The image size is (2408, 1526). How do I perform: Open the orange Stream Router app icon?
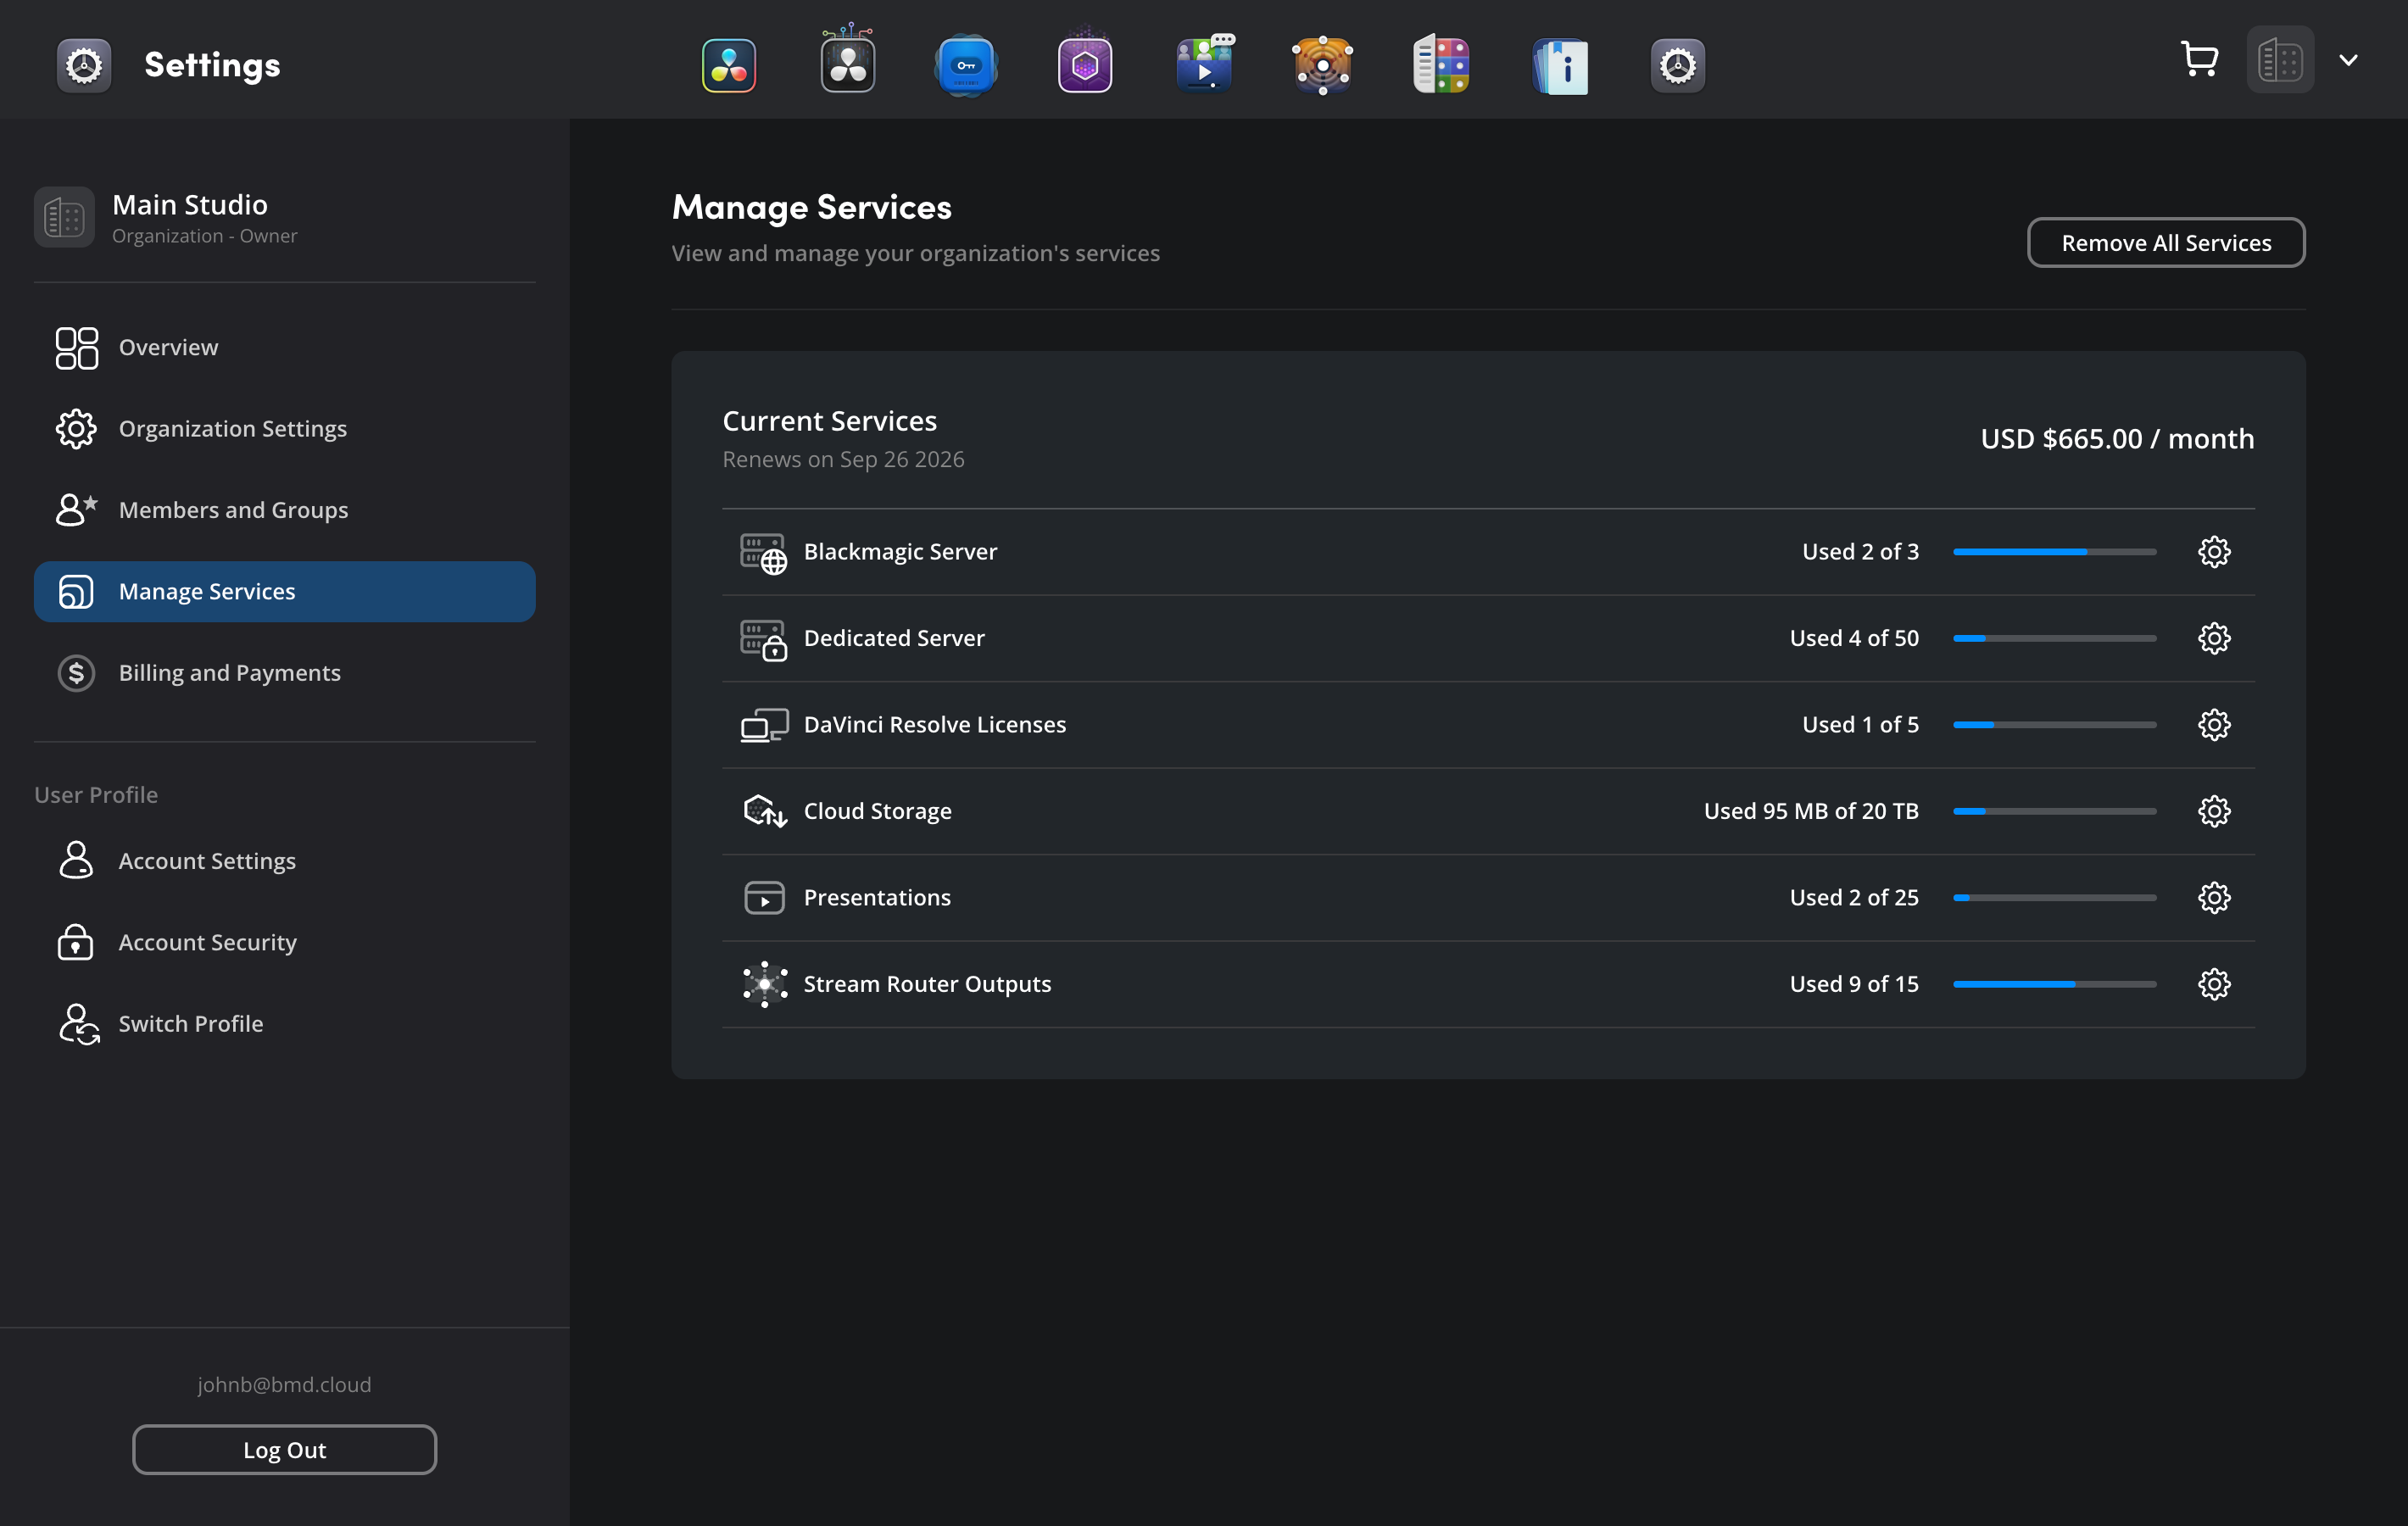tap(1322, 66)
